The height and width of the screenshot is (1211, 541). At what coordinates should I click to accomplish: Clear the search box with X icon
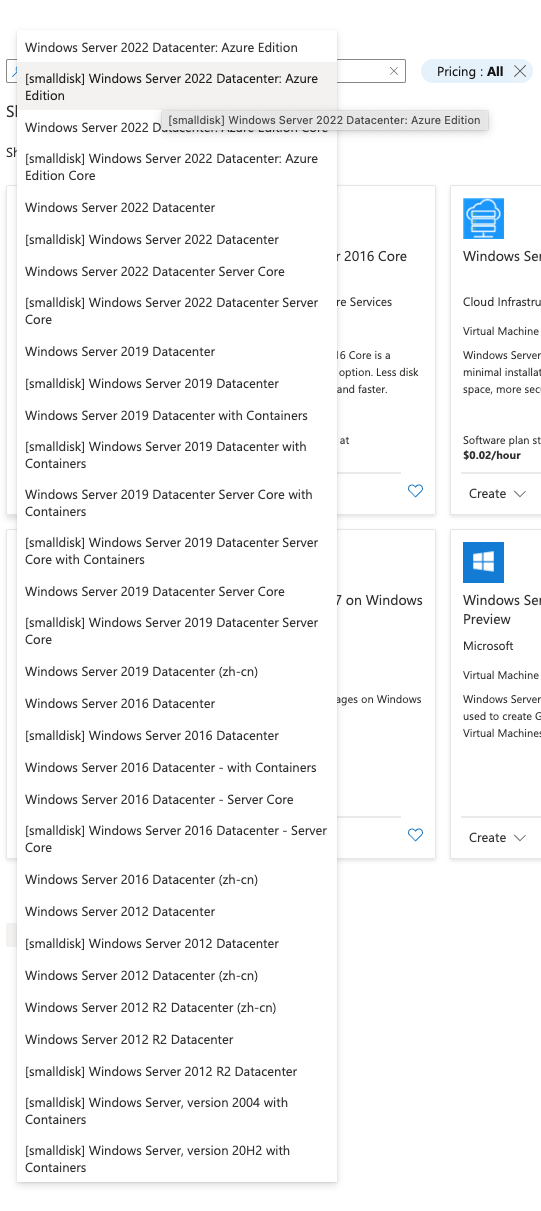click(x=394, y=71)
